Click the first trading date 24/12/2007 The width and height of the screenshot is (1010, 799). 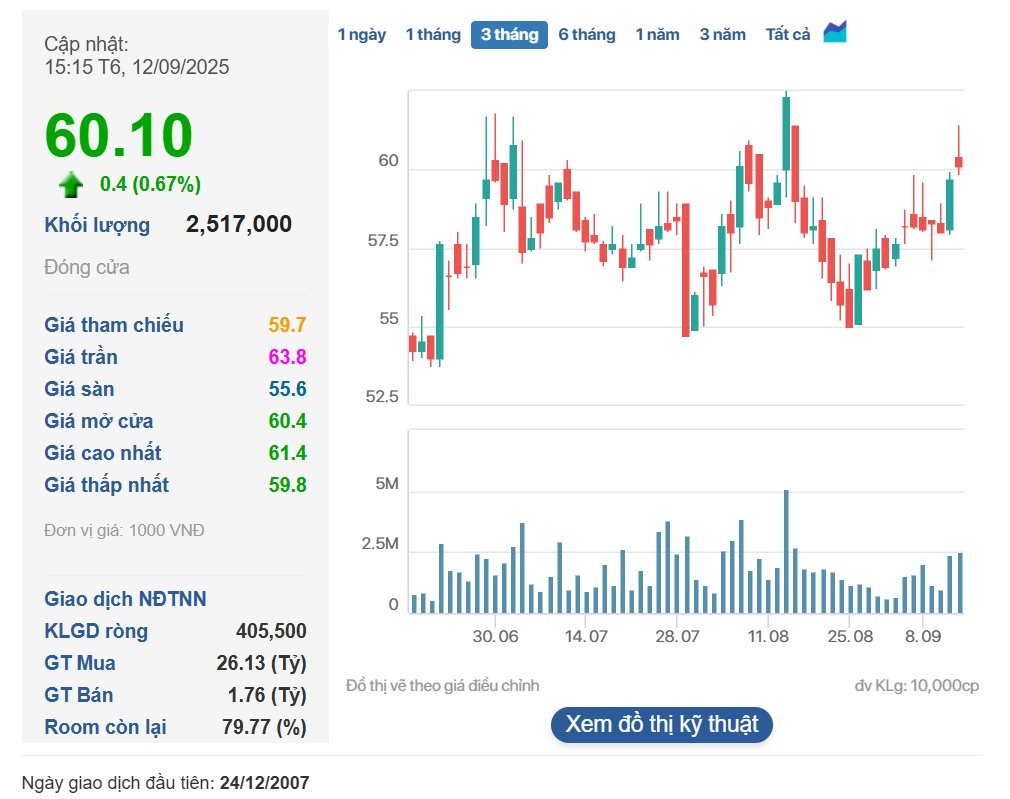(264, 781)
